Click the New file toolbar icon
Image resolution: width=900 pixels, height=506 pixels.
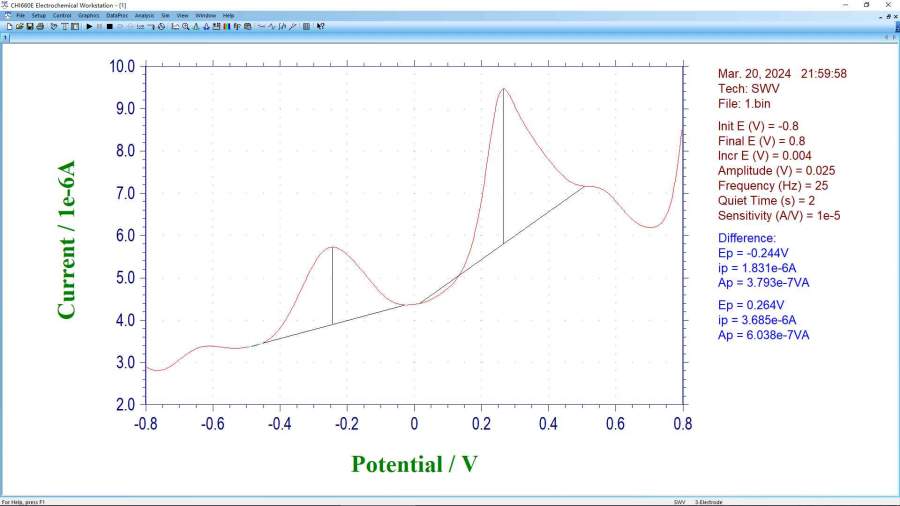click(x=9, y=26)
